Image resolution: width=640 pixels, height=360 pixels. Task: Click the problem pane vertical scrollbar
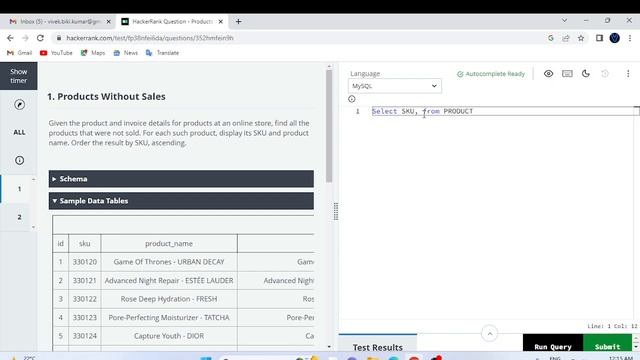coord(329,127)
